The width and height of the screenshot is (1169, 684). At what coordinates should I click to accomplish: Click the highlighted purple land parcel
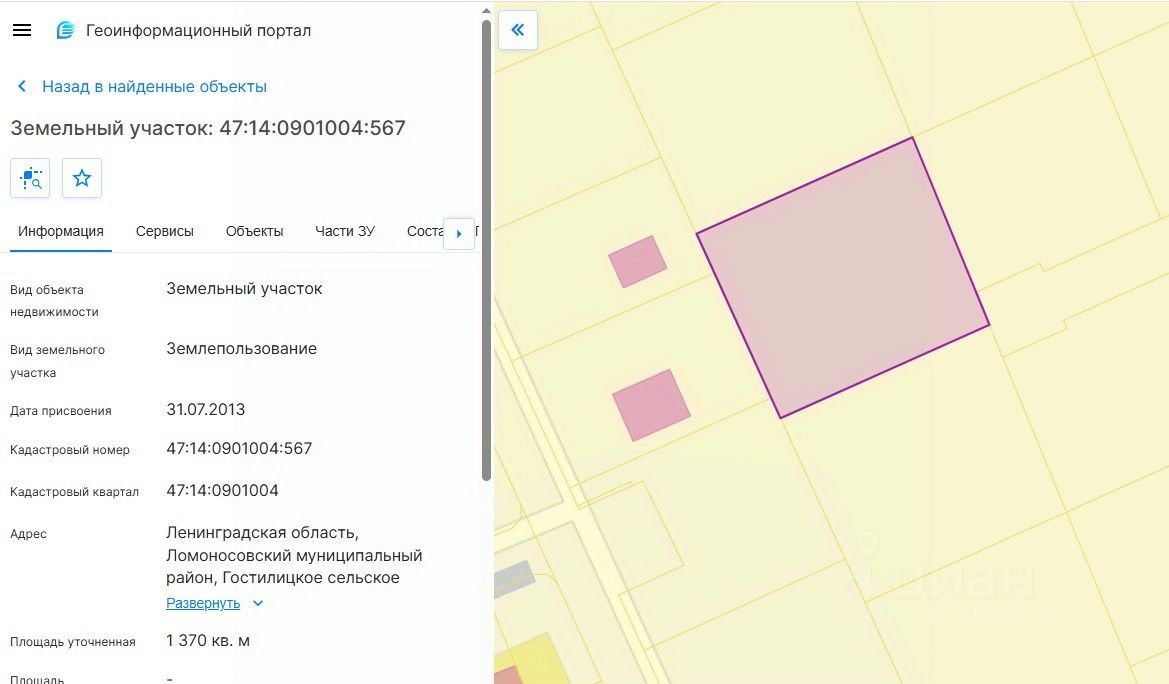[843, 277]
